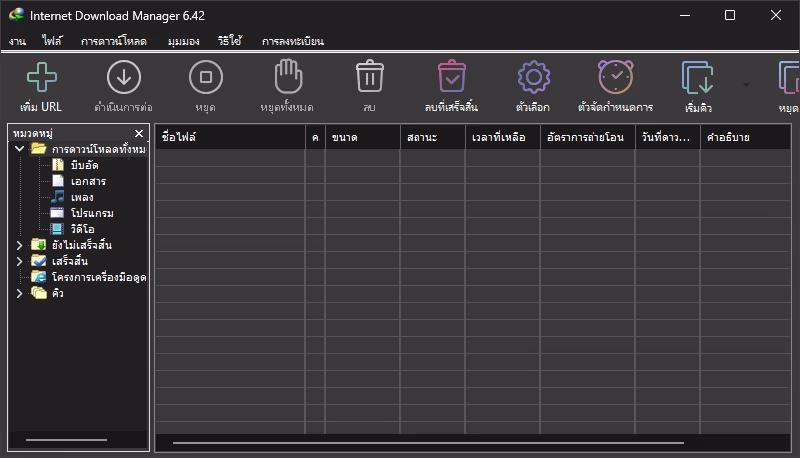Sort by File Name (ชื่อไฟล์) column header
Image resolution: width=800 pixels, height=458 pixels.
click(230, 137)
